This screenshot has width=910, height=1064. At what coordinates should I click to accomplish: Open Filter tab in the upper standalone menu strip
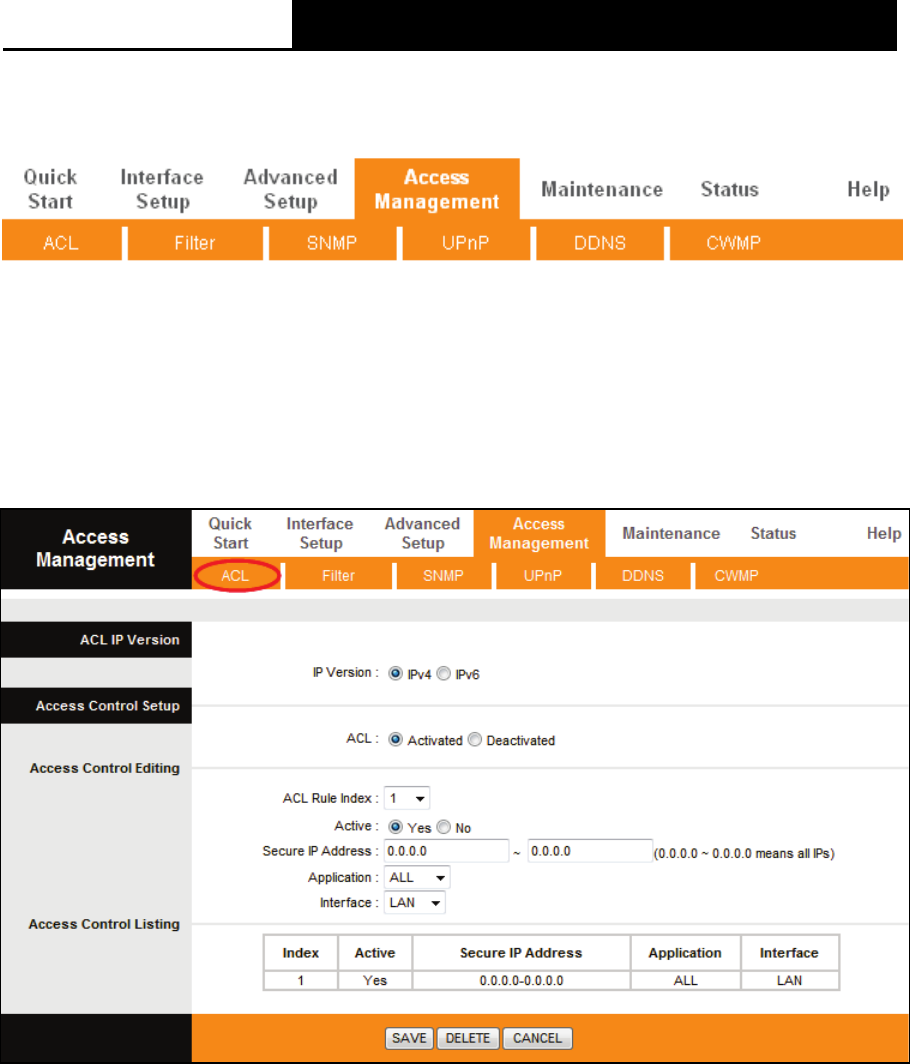195,243
